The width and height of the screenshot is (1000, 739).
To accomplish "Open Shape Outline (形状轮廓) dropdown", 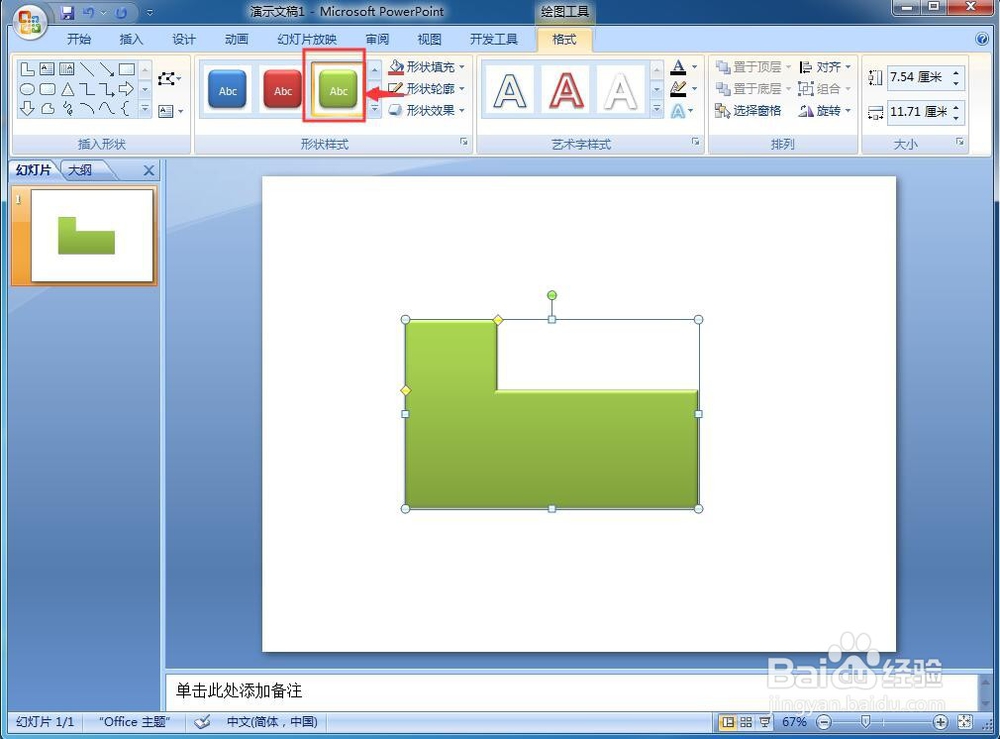I will point(427,89).
